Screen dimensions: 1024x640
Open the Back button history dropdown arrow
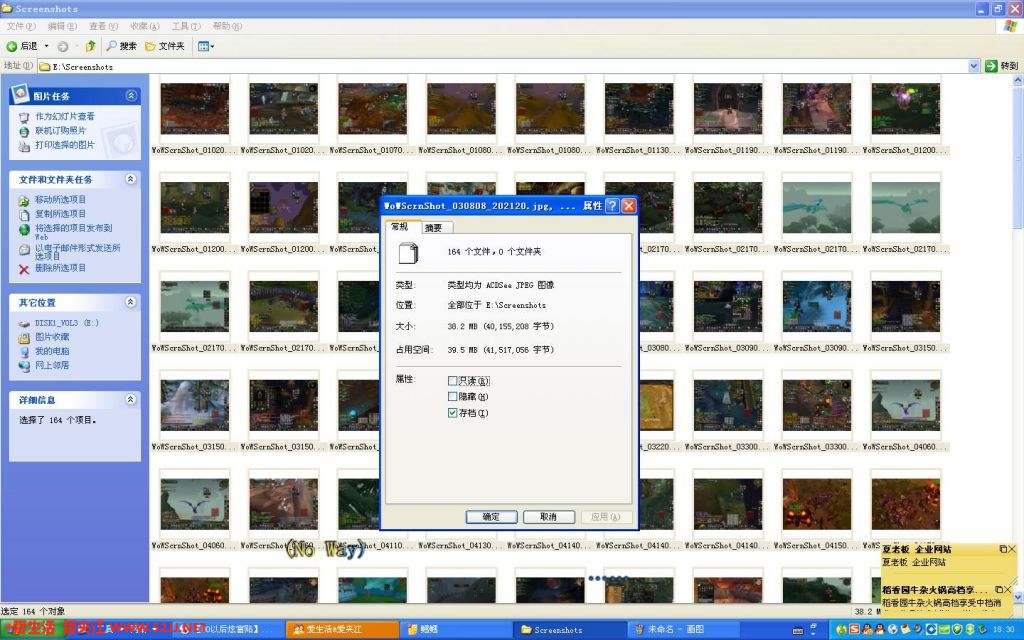[x=46, y=46]
